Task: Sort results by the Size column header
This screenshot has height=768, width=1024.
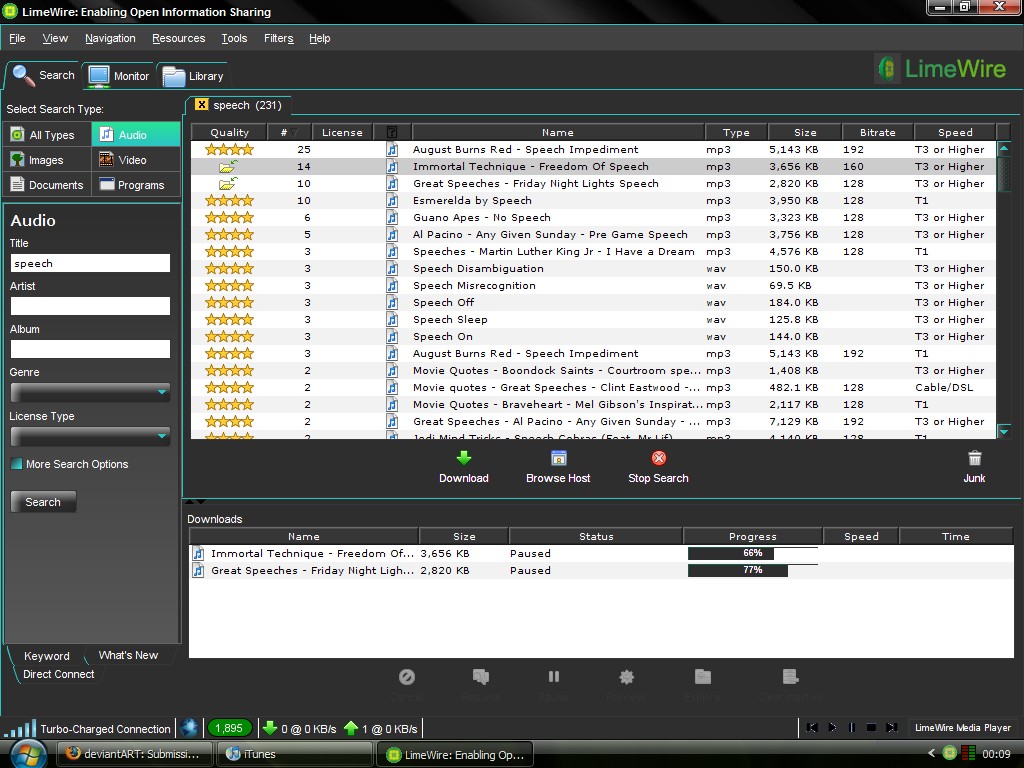Action: tap(805, 133)
